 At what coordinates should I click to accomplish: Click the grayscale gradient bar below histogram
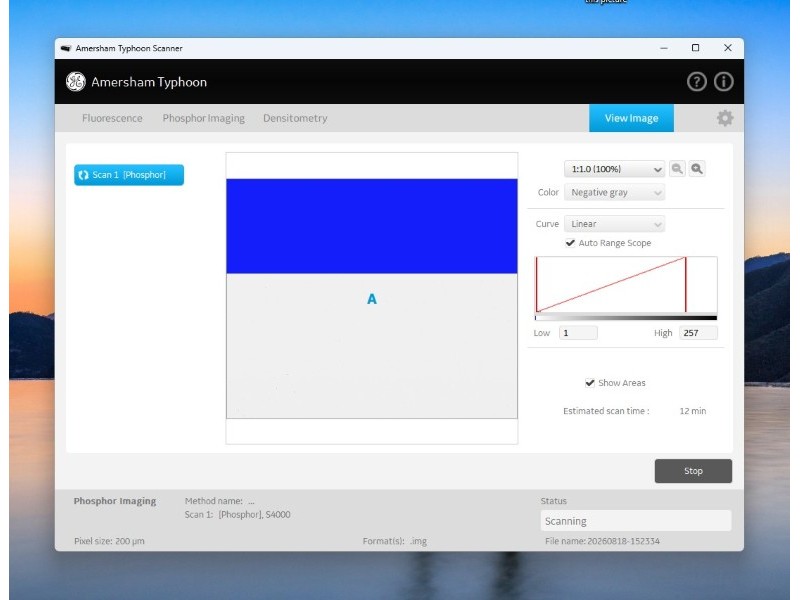pyautogui.click(x=626, y=318)
